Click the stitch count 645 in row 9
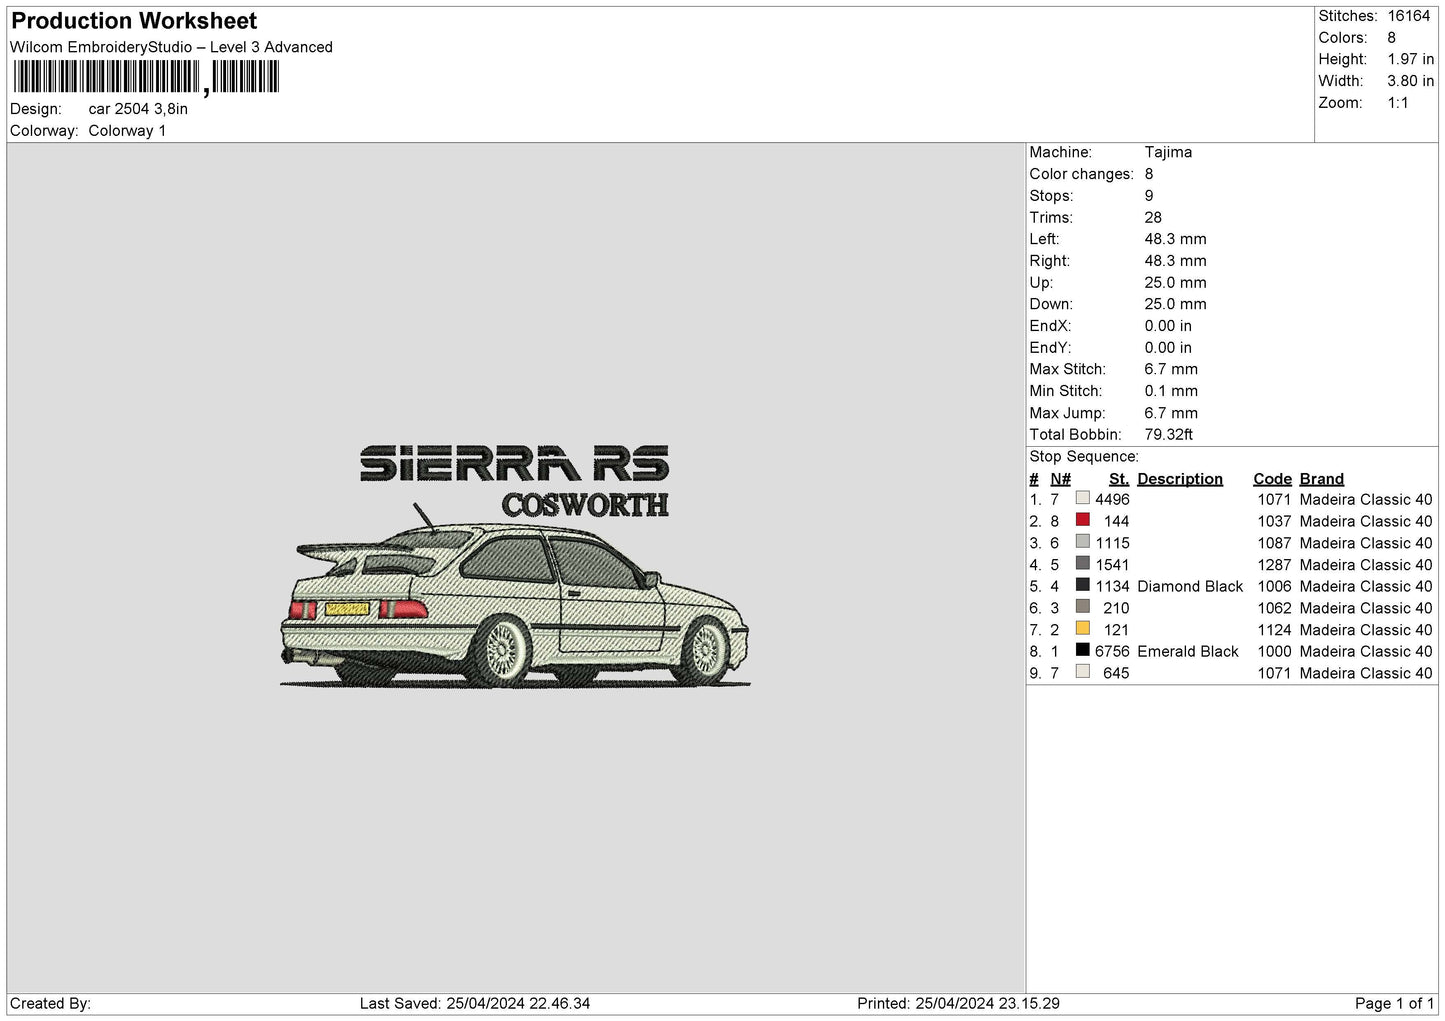The image size is (1445, 1021). 1116,674
